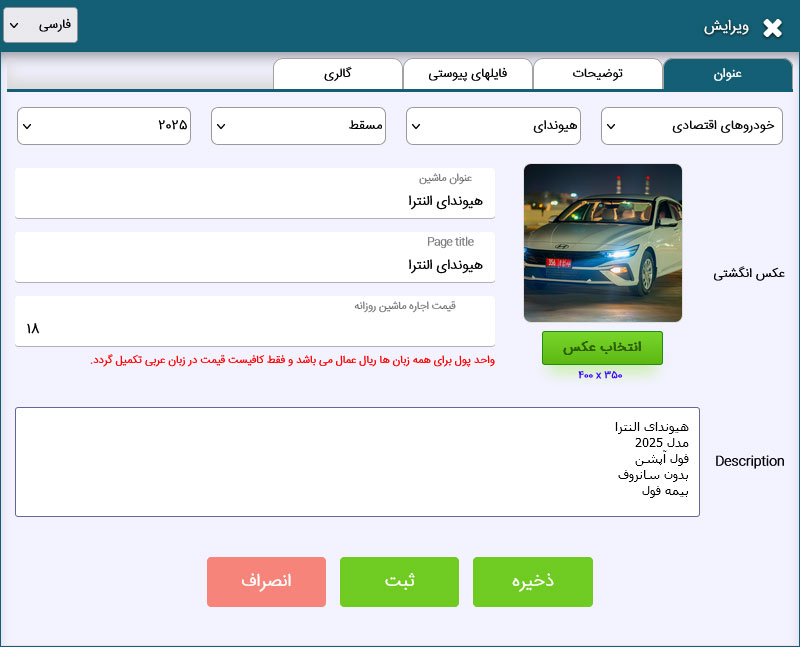
Task: Open the گالری tab
Action: (x=338, y=74)
